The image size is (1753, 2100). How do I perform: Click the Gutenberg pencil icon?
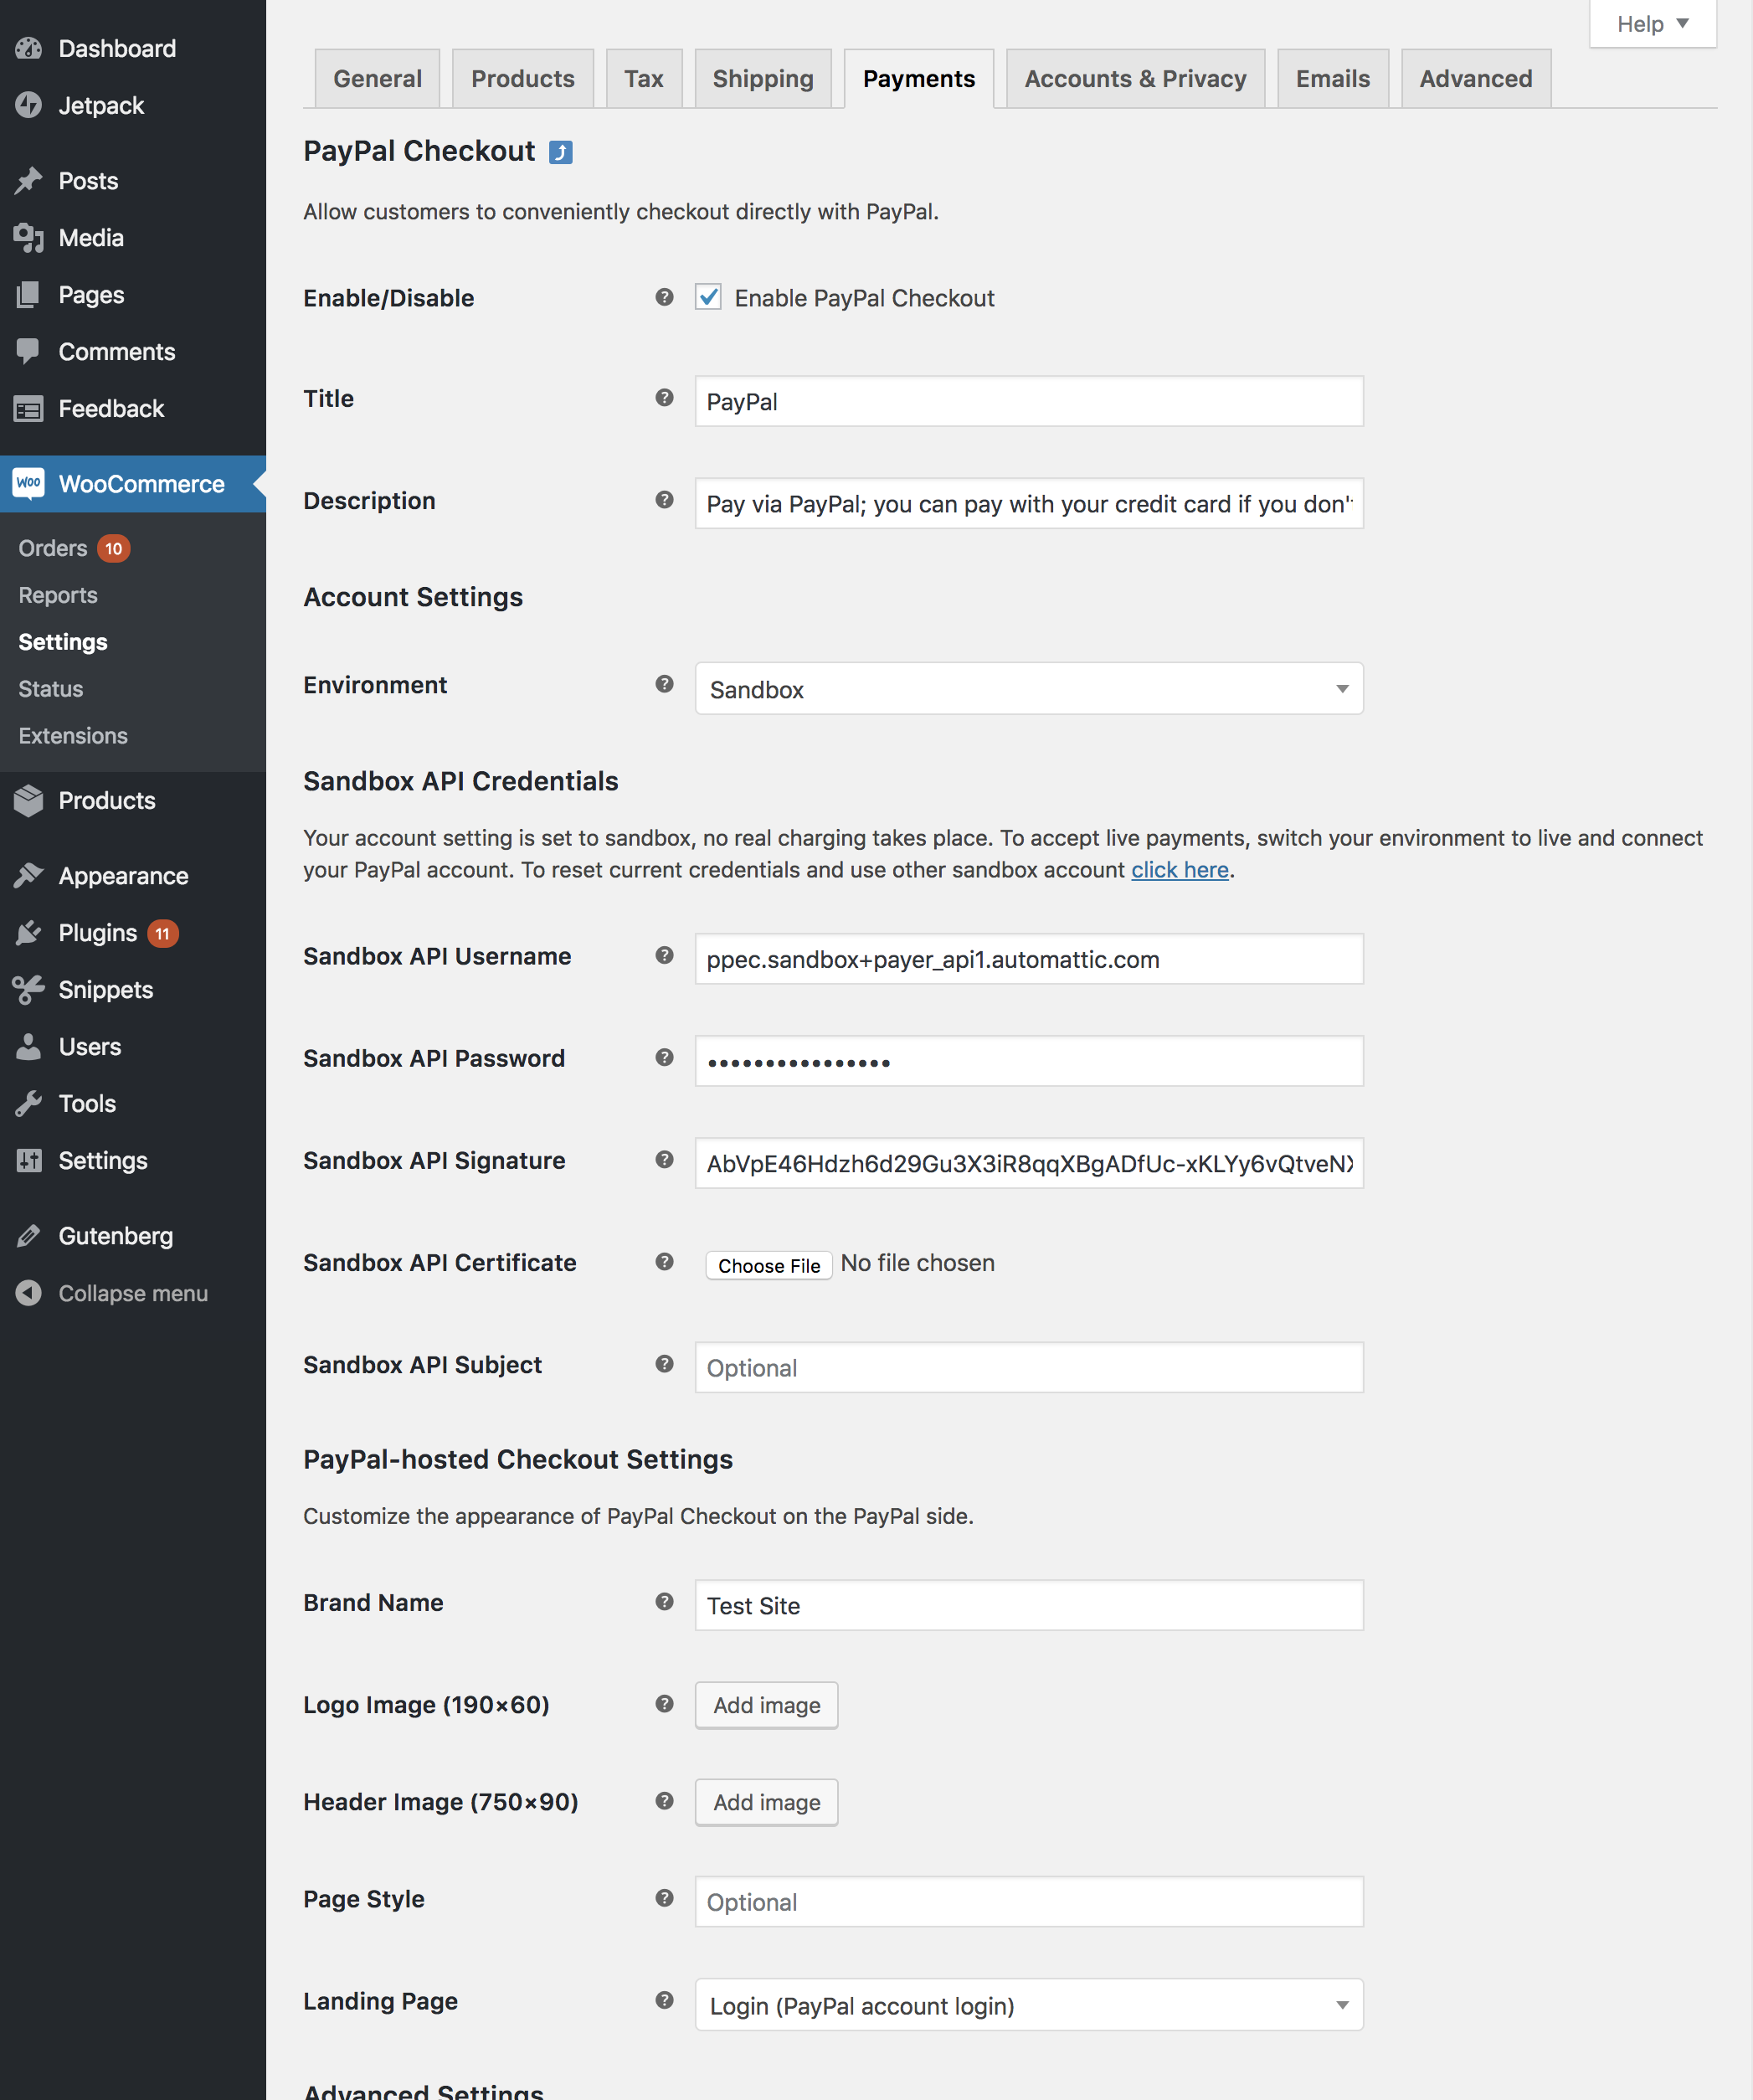click(x=29, y=1236)
